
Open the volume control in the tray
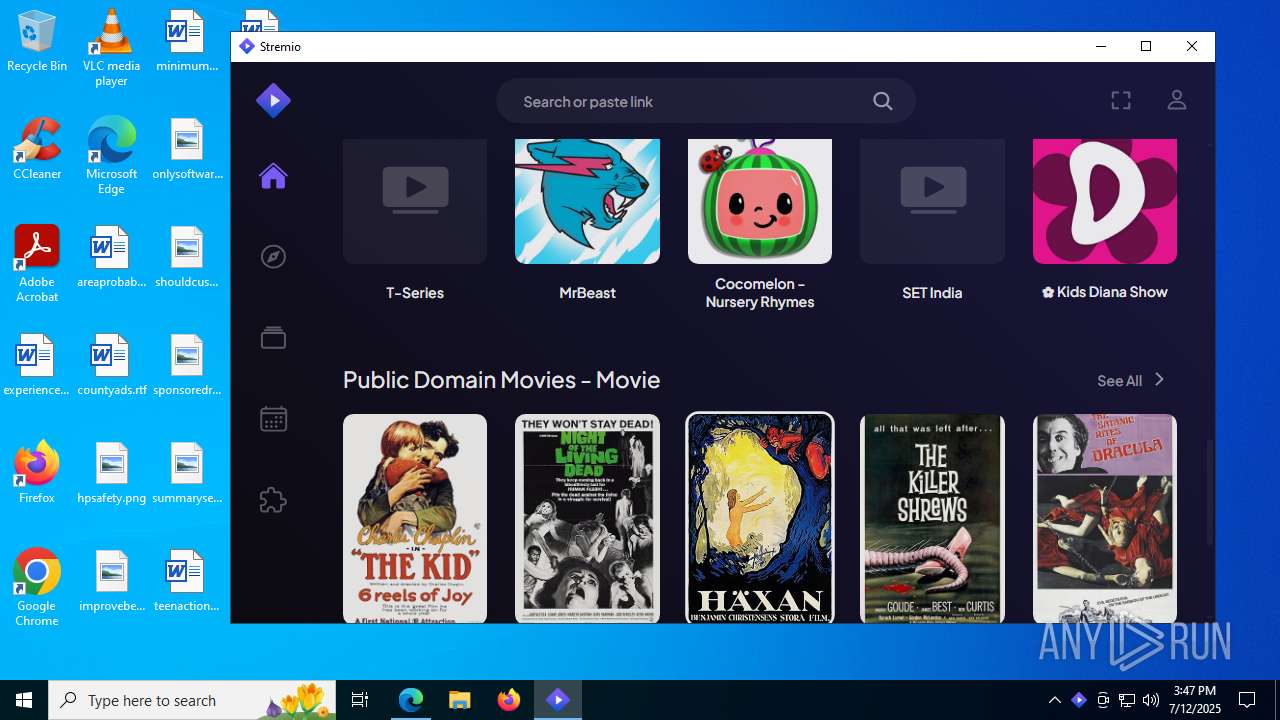[1151, 700]
